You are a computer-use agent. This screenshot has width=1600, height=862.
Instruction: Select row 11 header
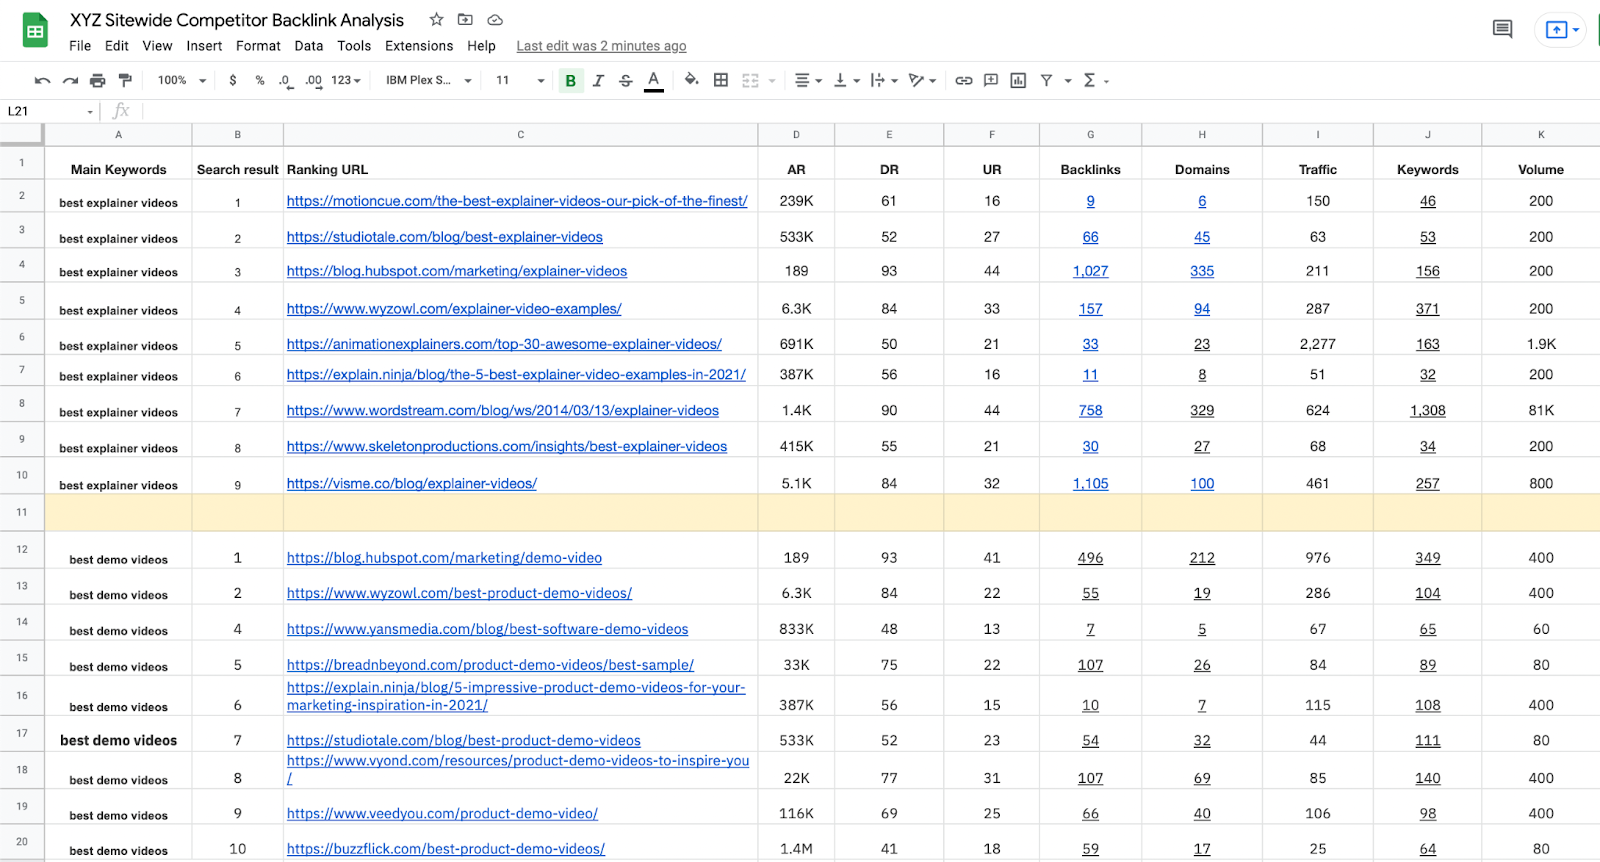(x=22, y=512)
